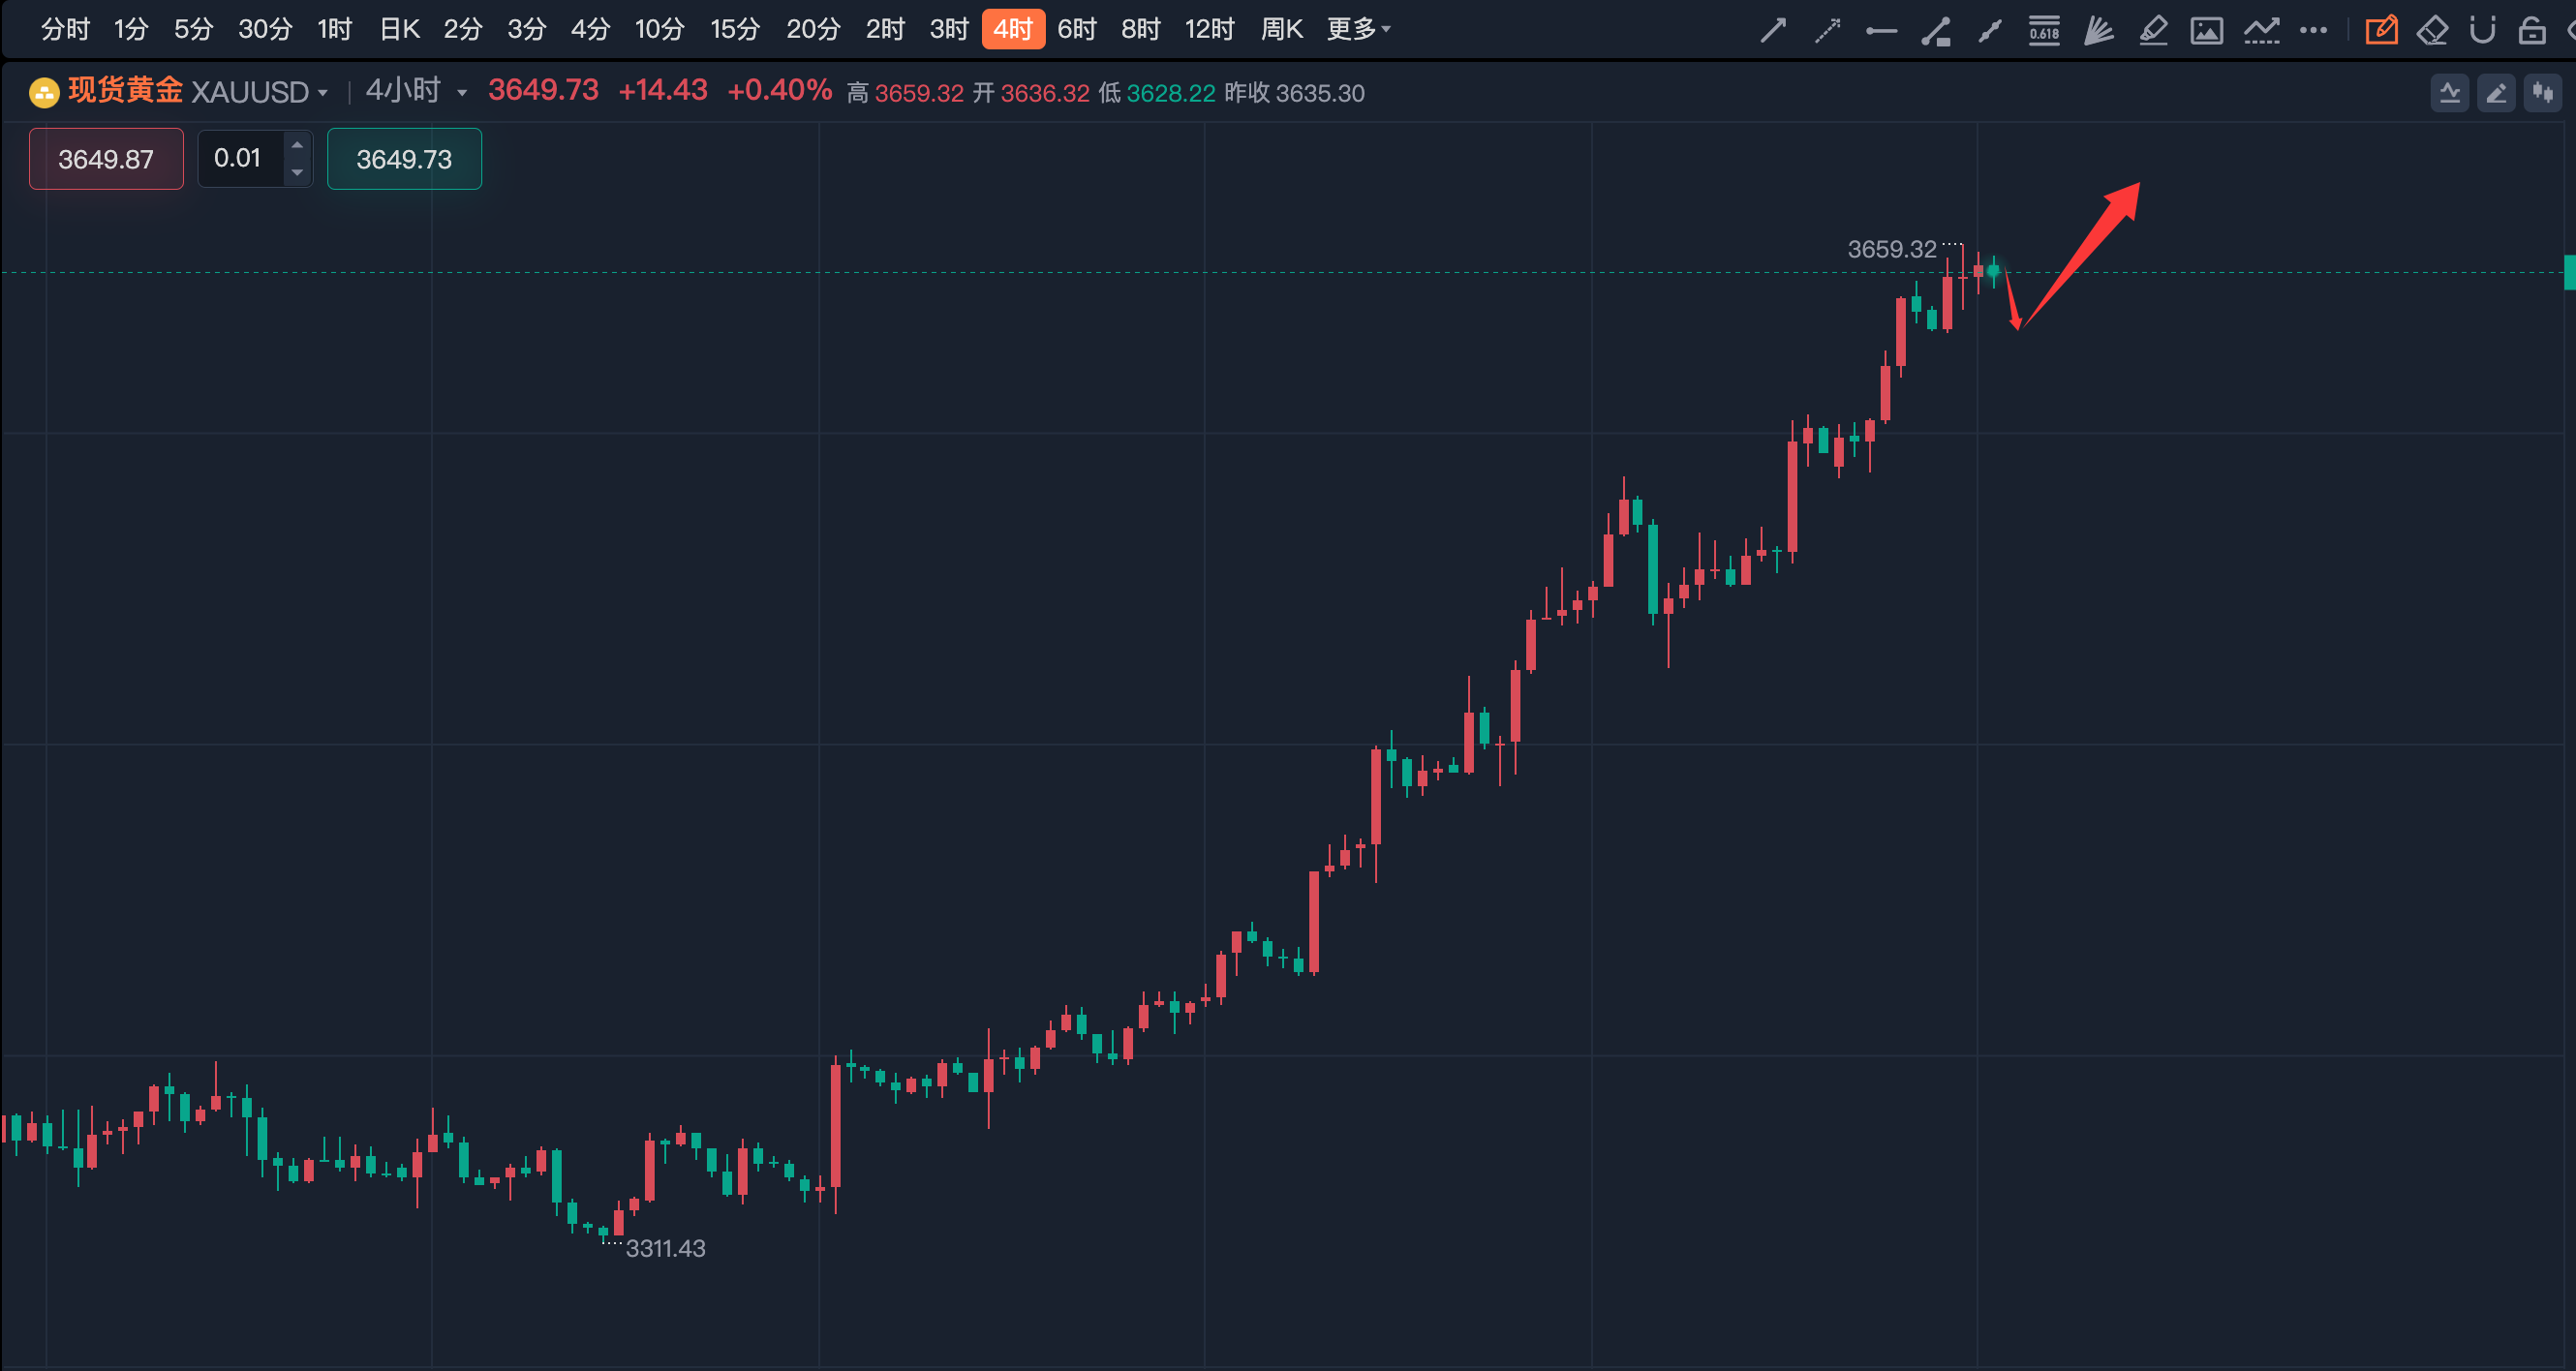2576x1371 pixels.
Task: Switch to the 15分 timeframe tab
Action: [735, 29]
